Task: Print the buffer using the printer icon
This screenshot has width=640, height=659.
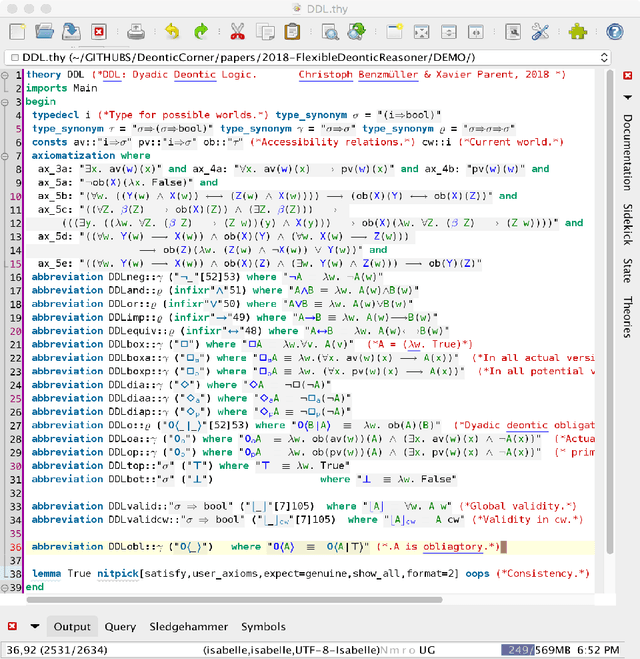Action: (134, 32)
